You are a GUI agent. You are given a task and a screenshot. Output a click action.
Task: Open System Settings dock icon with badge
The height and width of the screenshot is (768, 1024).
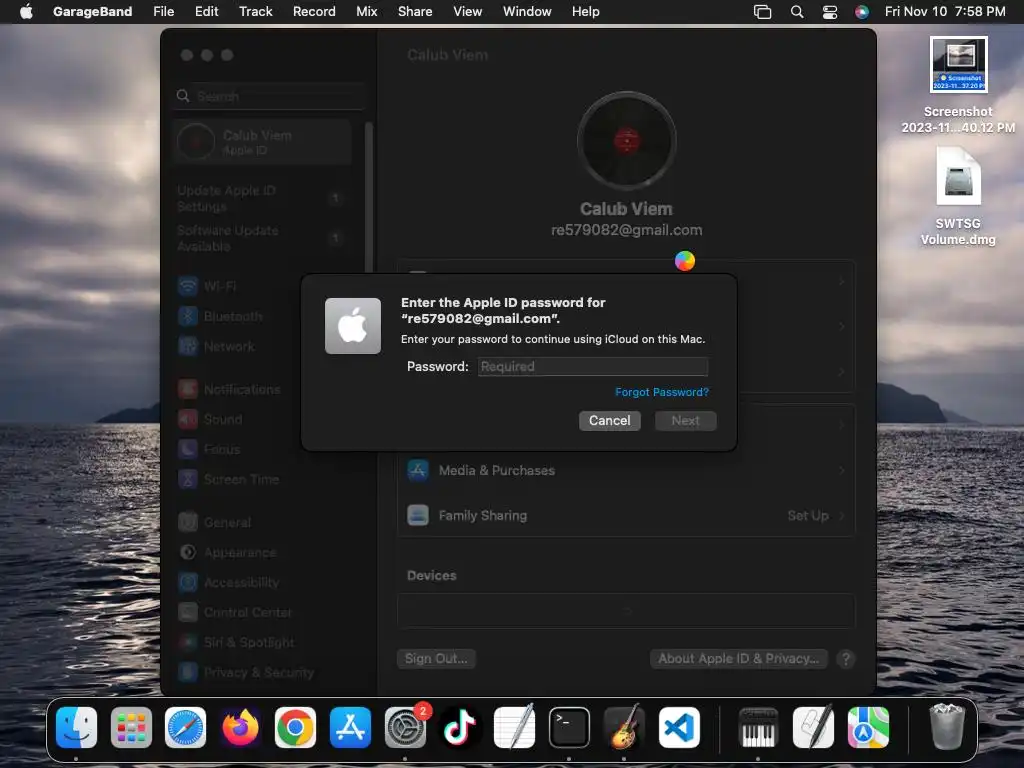pyautogui.click(x=405, y=727)
